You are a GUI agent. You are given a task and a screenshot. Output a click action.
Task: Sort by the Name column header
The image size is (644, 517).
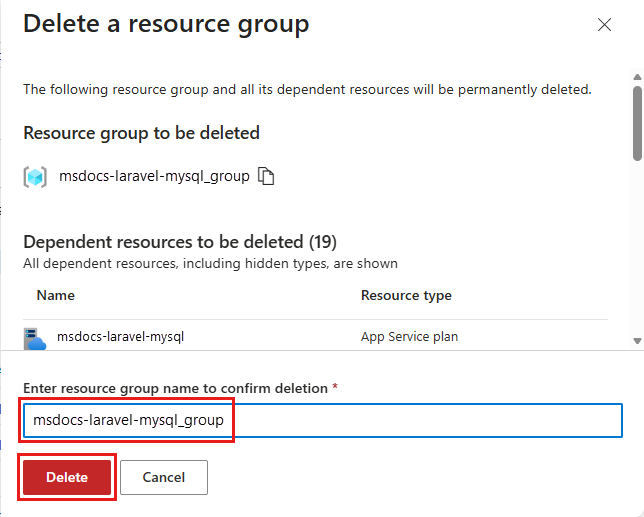coord(56,295)
